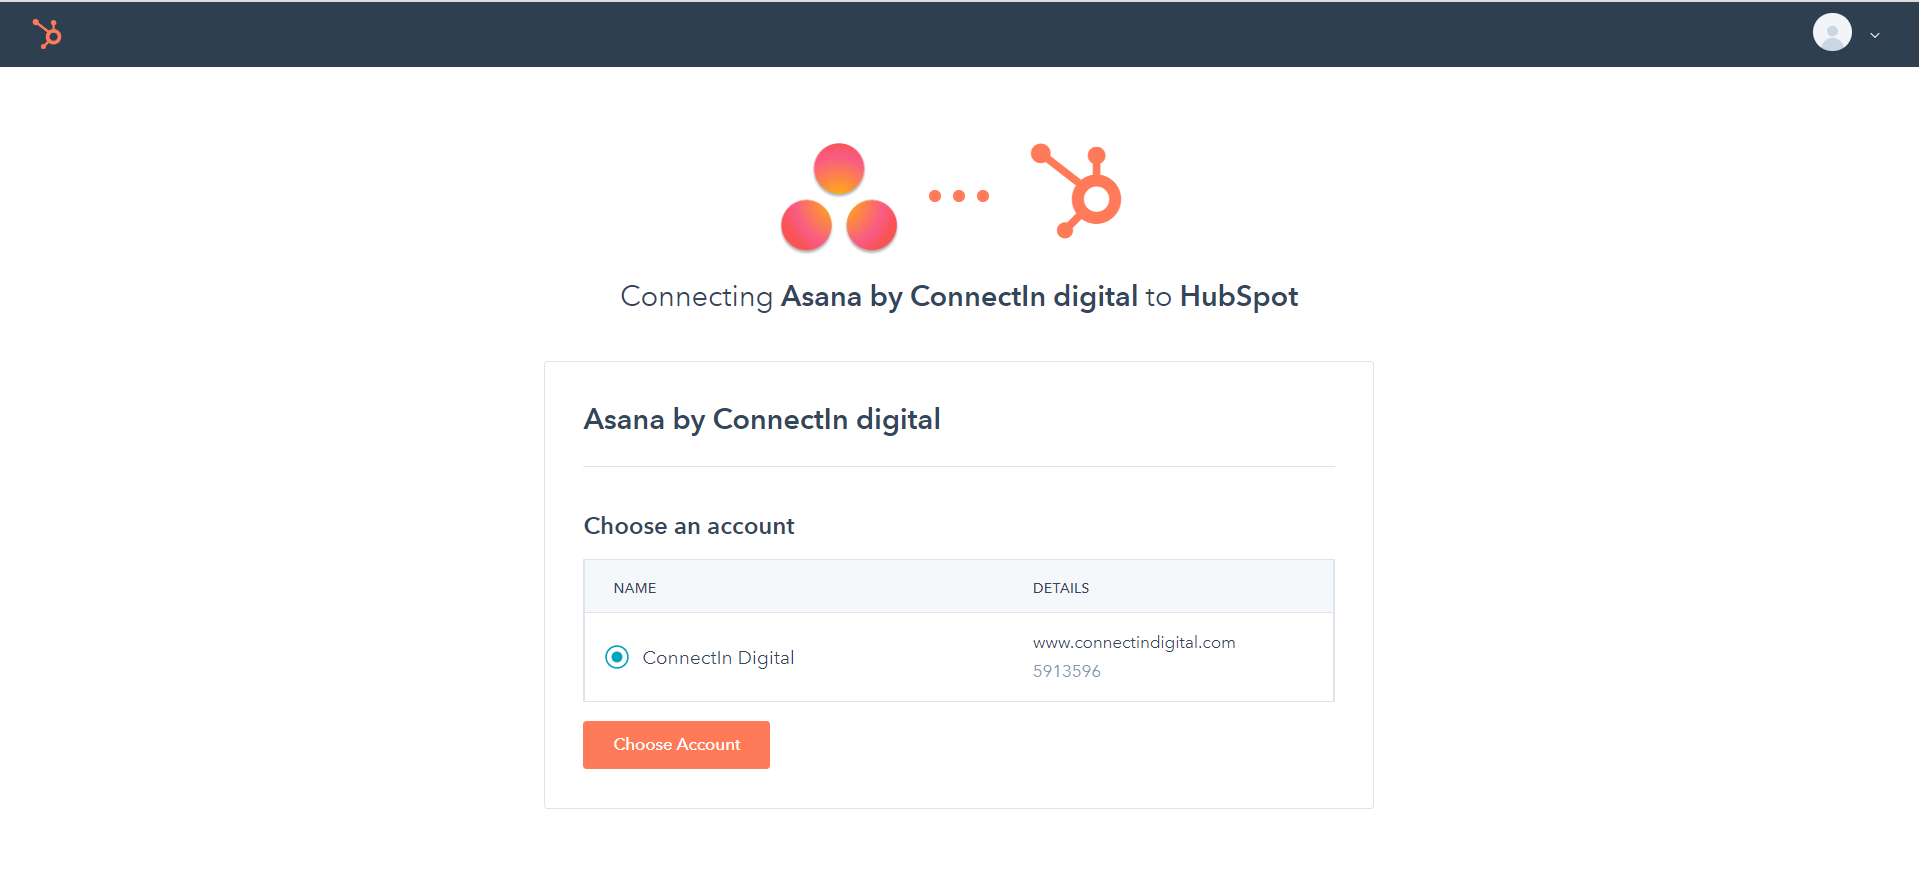Open the user avatar profile icon
The width and height of the screenshot is (1919, 887).
pos(1832,33)
